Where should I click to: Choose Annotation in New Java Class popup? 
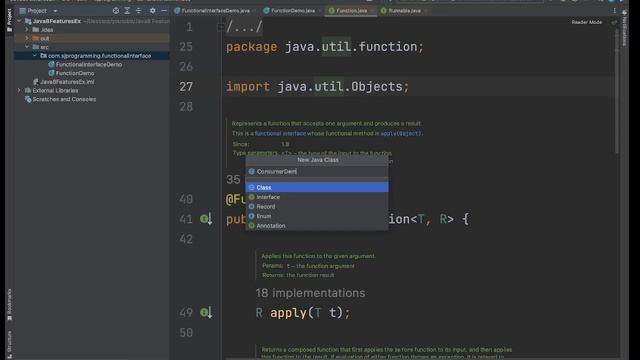[x=317, y=225]
